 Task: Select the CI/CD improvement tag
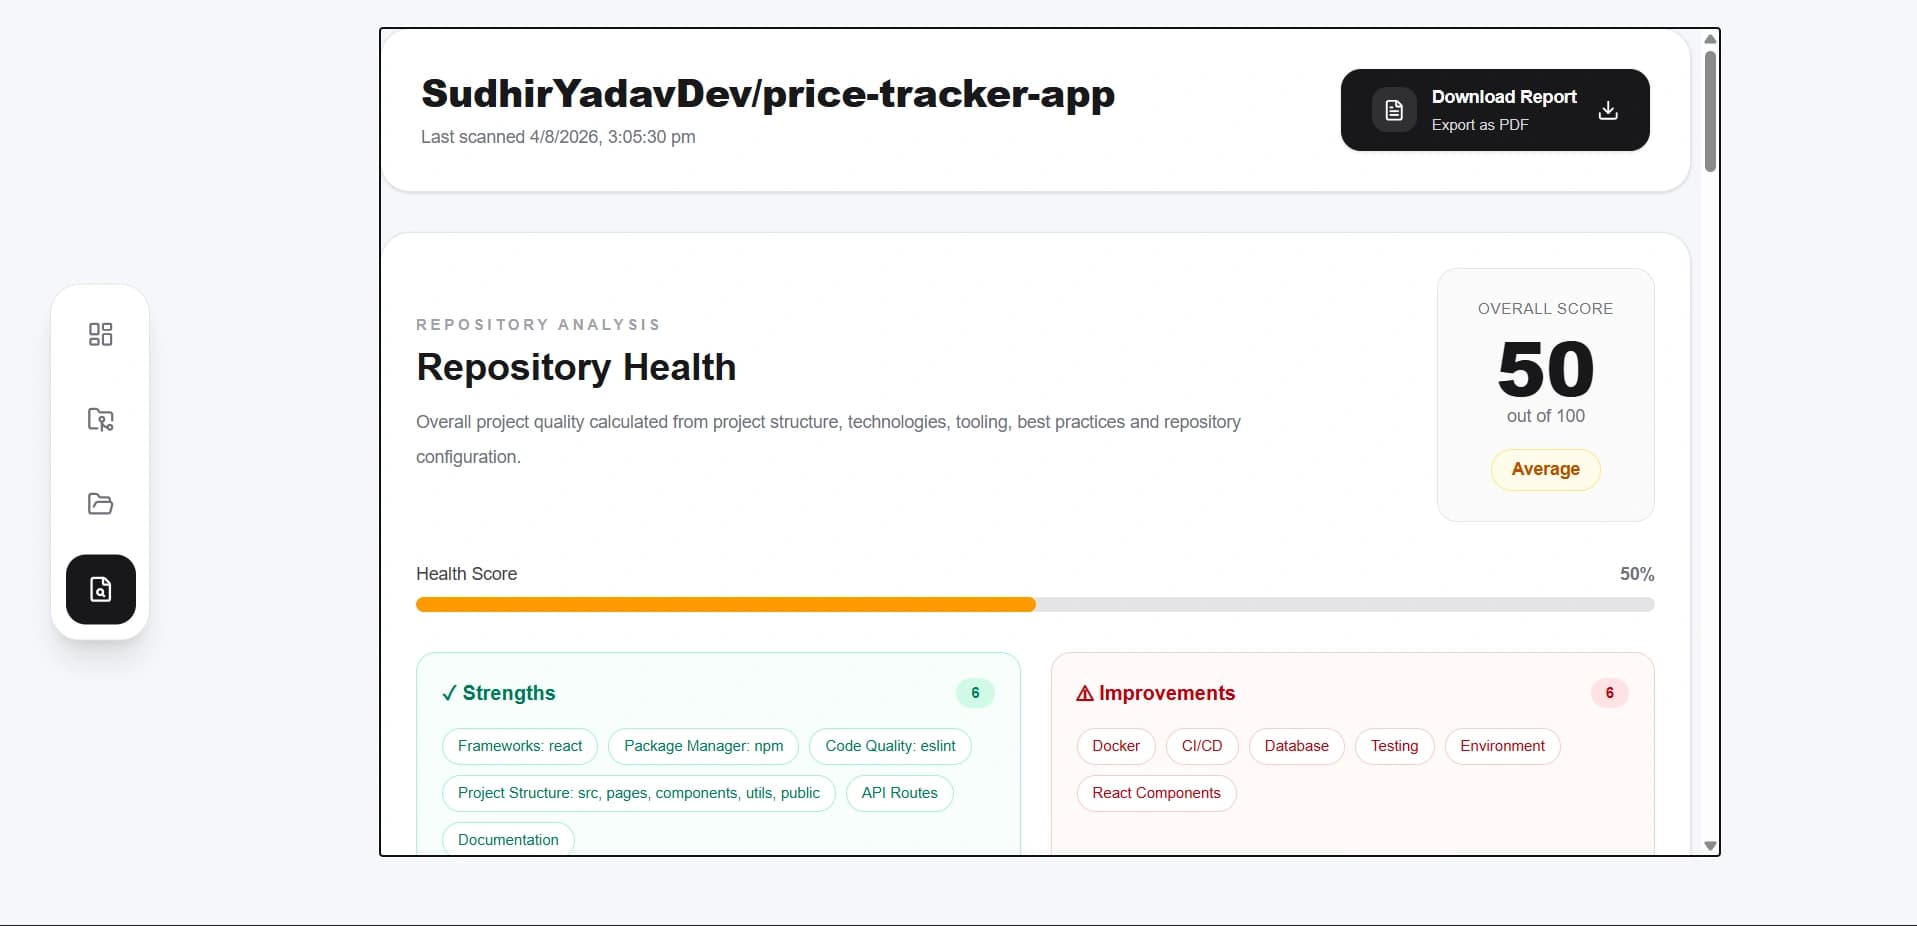[1202, 746]
